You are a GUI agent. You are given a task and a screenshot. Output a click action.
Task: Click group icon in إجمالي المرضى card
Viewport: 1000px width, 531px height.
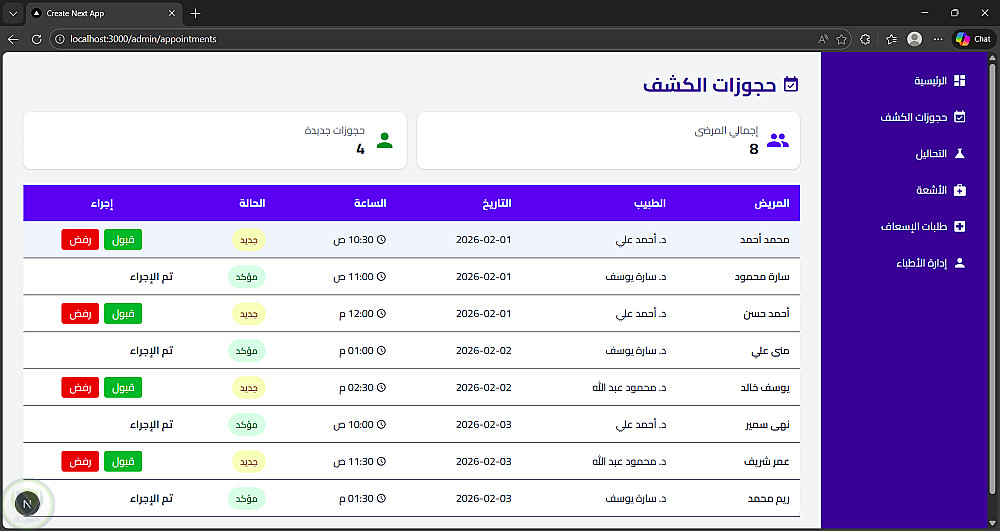tap(777, 140)
